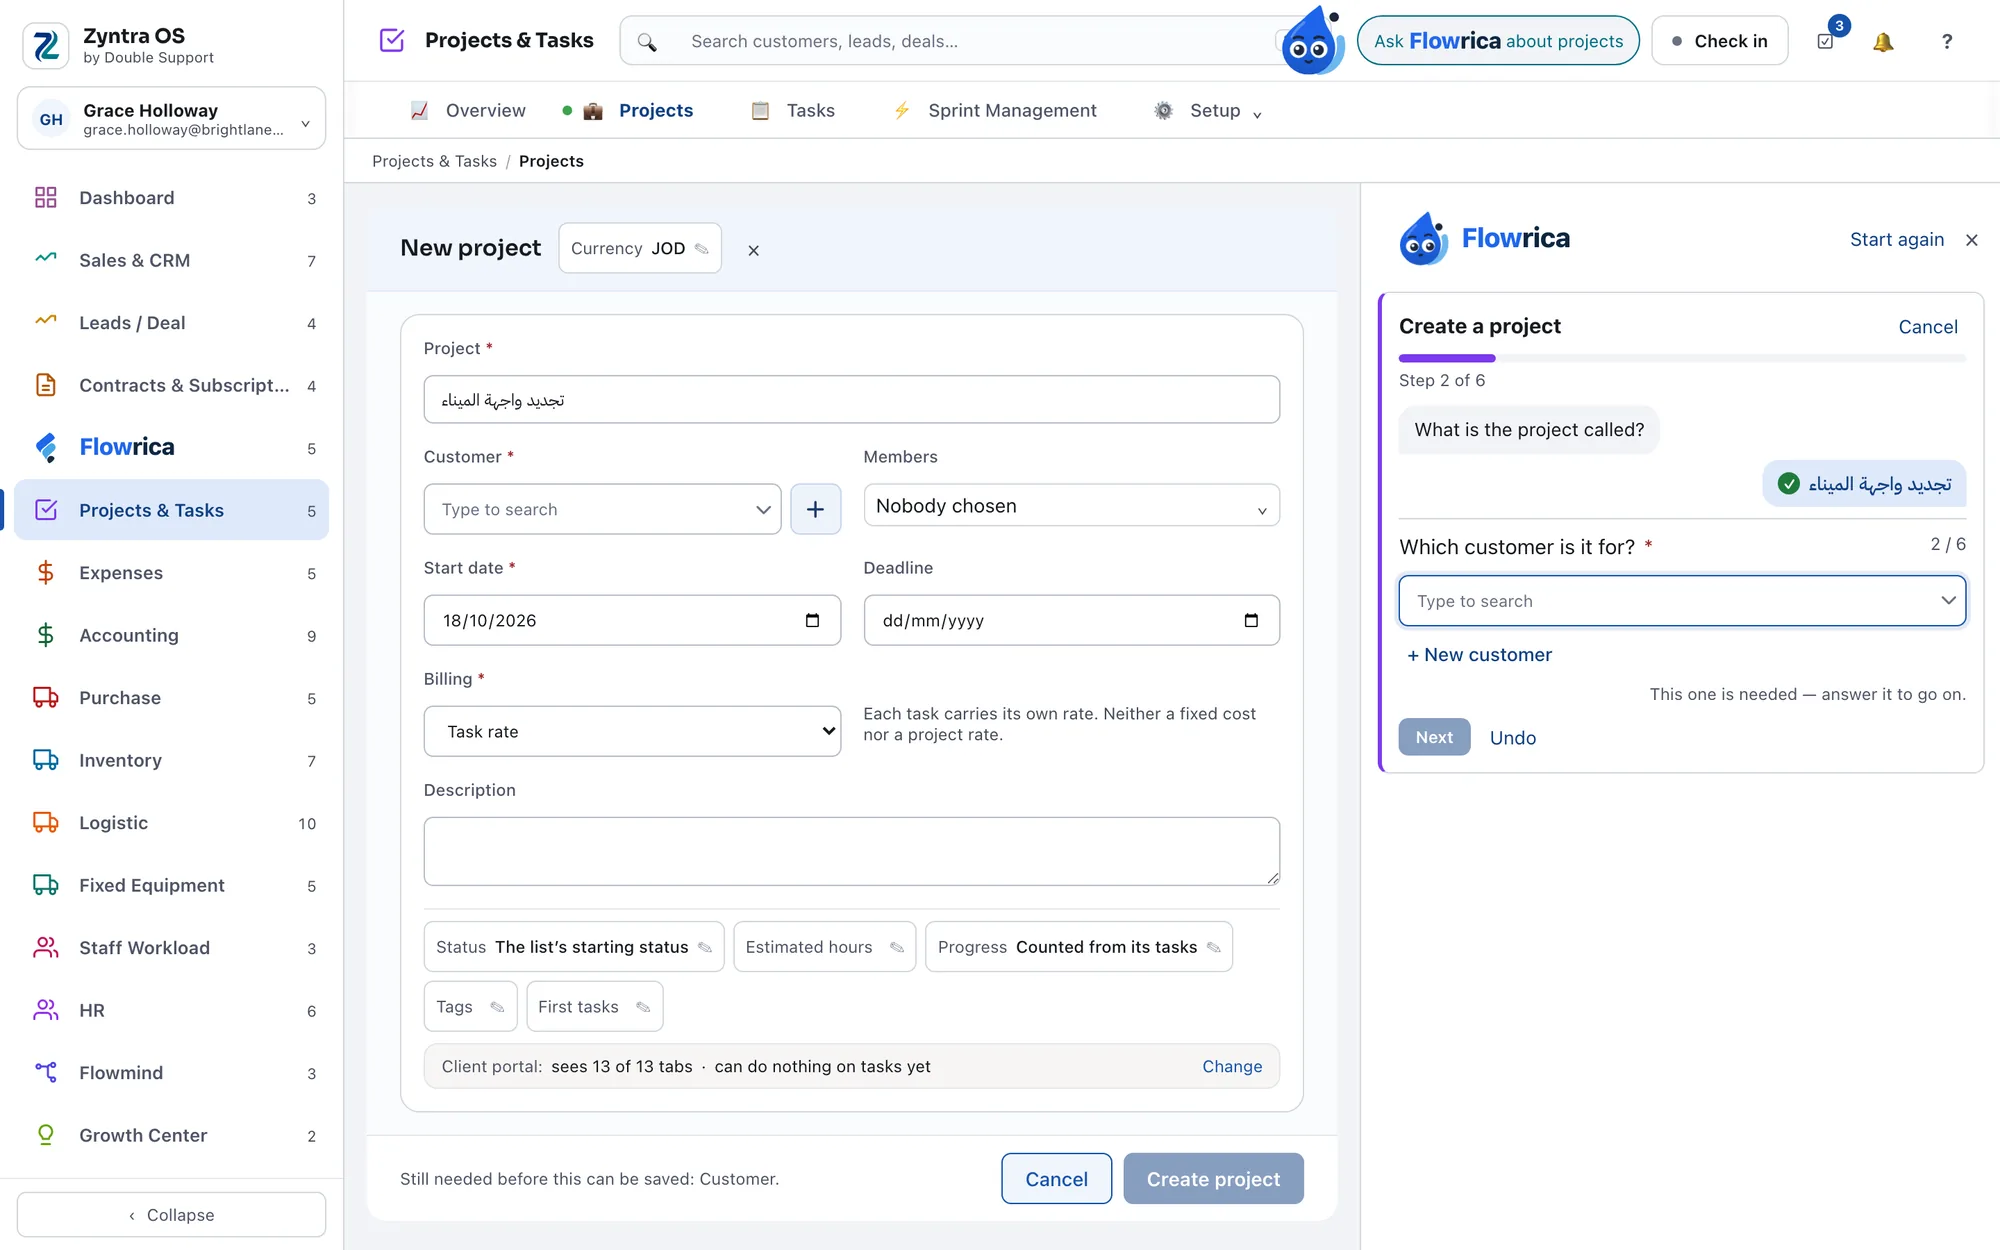Open the Deadline calendar picker

pos(1251,620)
